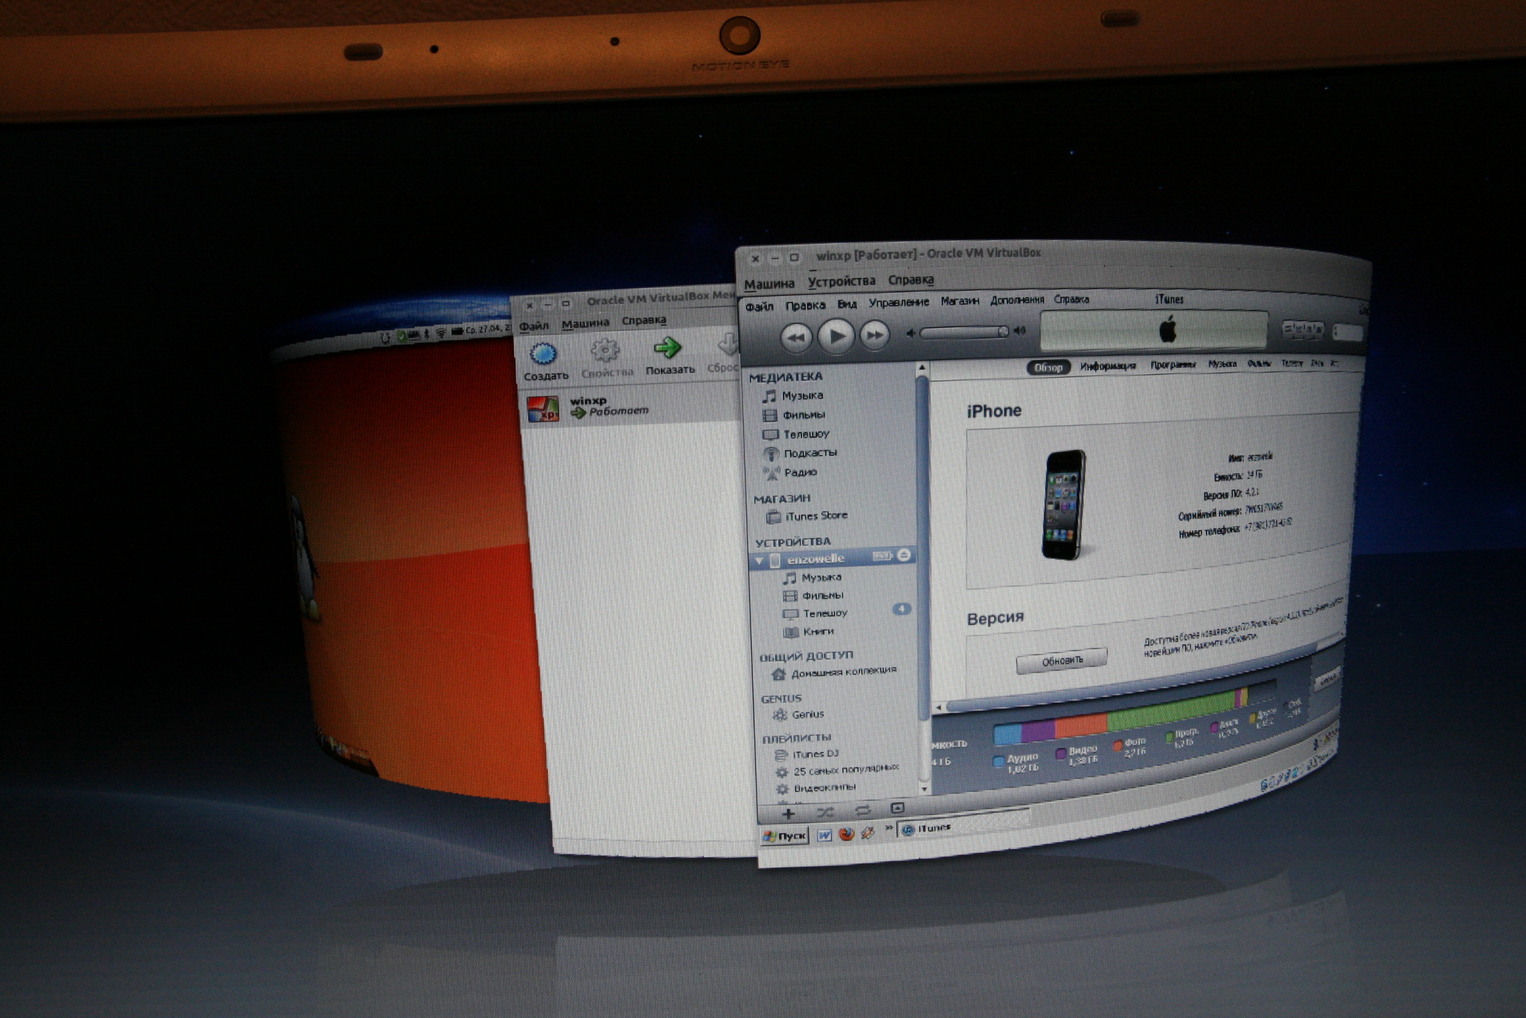Click the battery icon next to enzowelle
Image resolution: width=1526 pixels, height=1018 pixels.
point(882,556)
